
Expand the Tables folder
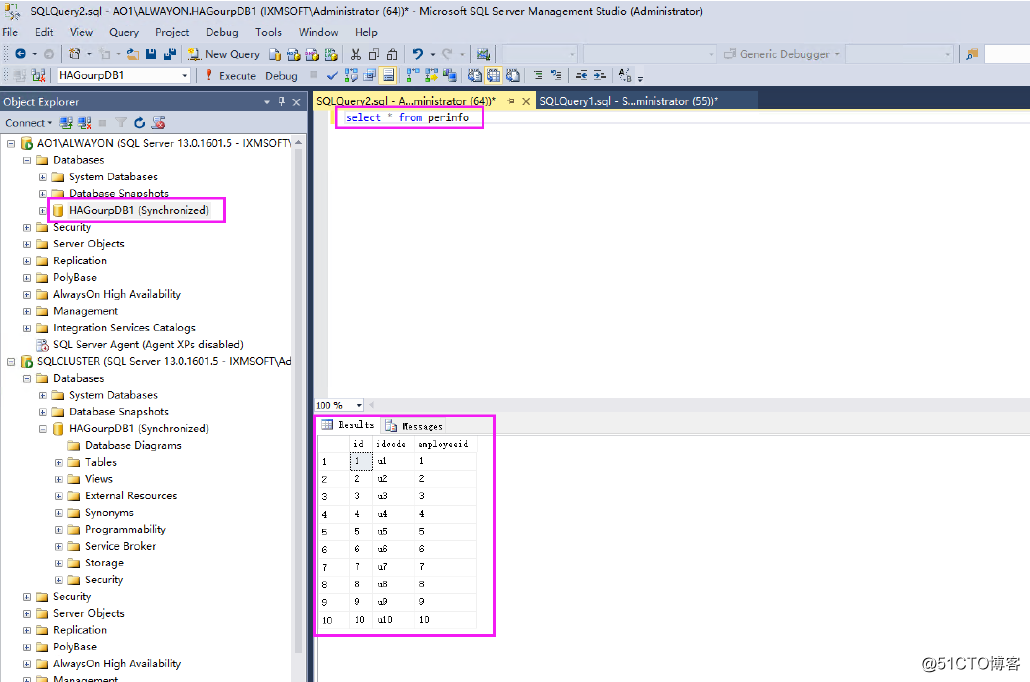[x=58, y=463]
